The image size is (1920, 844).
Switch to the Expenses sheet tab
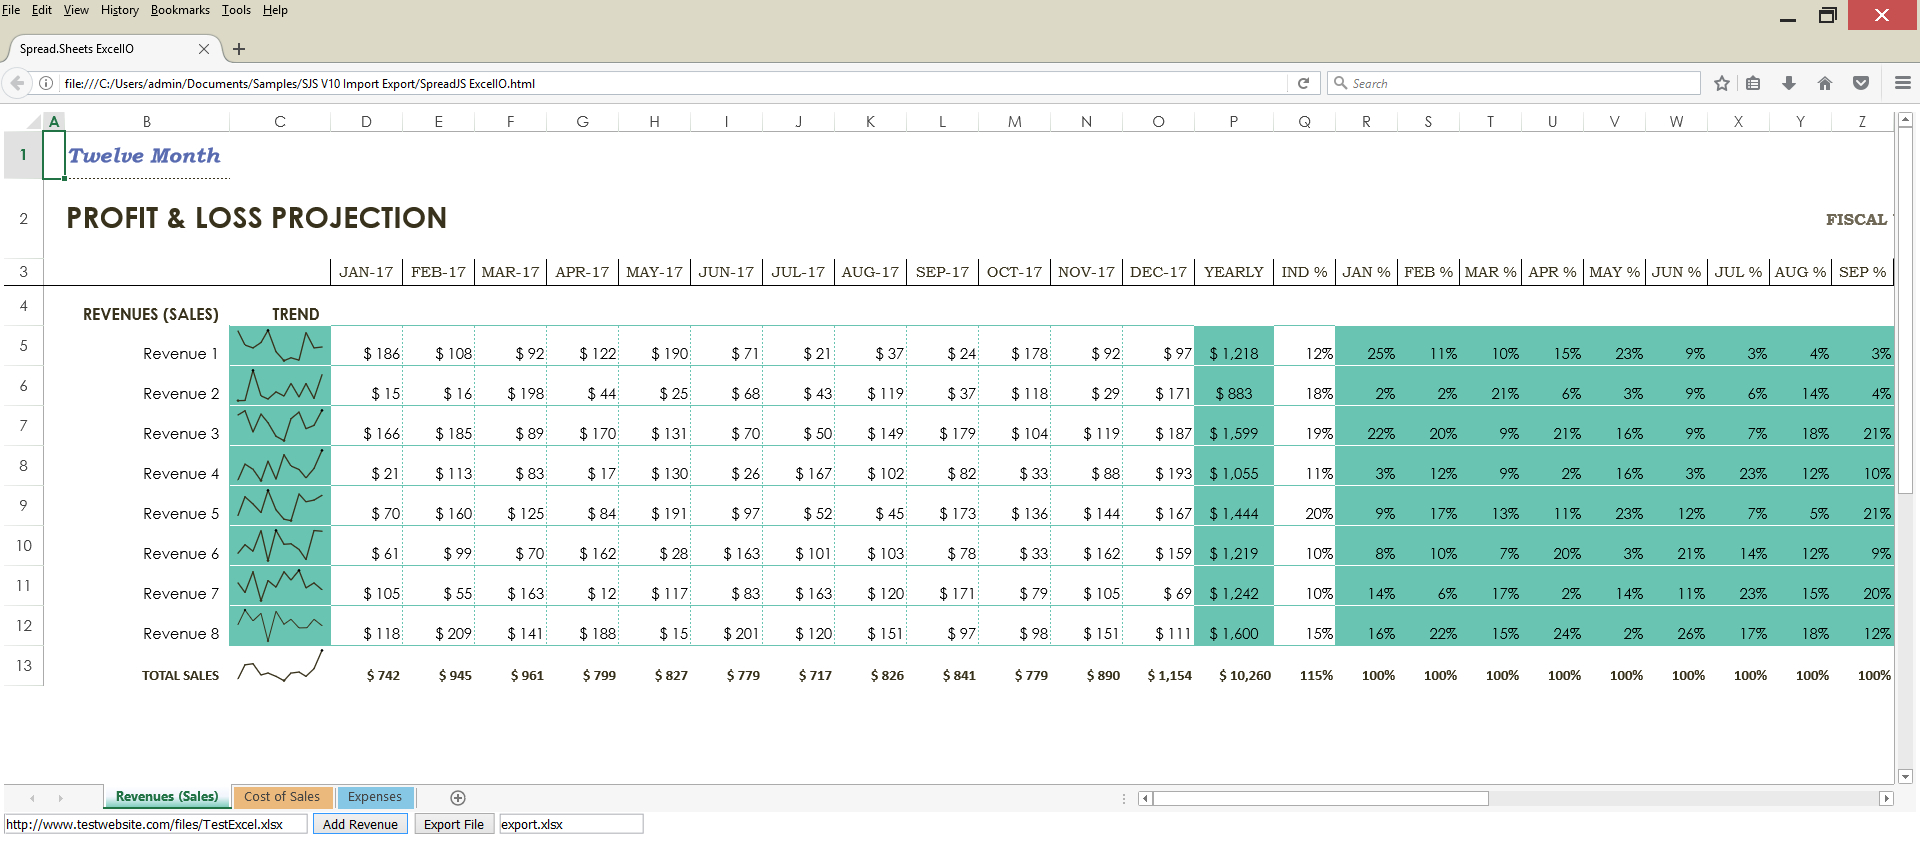(375, 797)
